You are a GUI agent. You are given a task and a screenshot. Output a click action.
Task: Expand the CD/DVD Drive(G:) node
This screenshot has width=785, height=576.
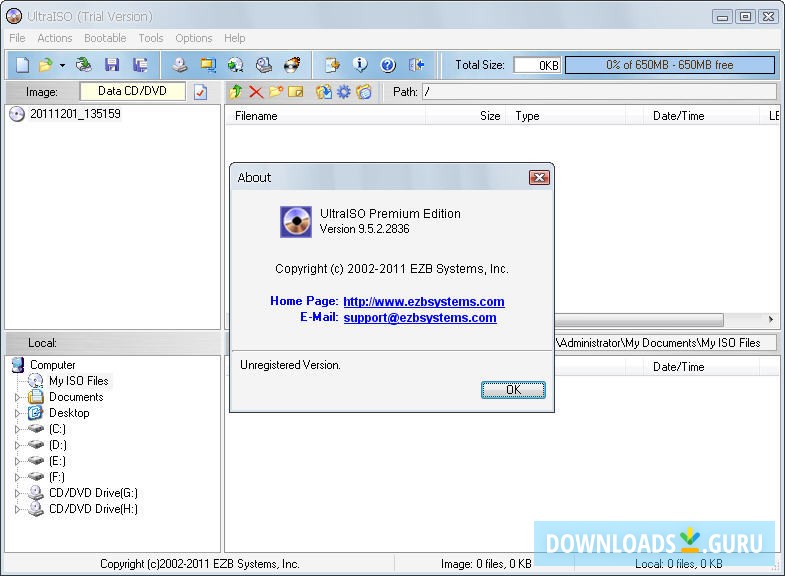[18, 493]
